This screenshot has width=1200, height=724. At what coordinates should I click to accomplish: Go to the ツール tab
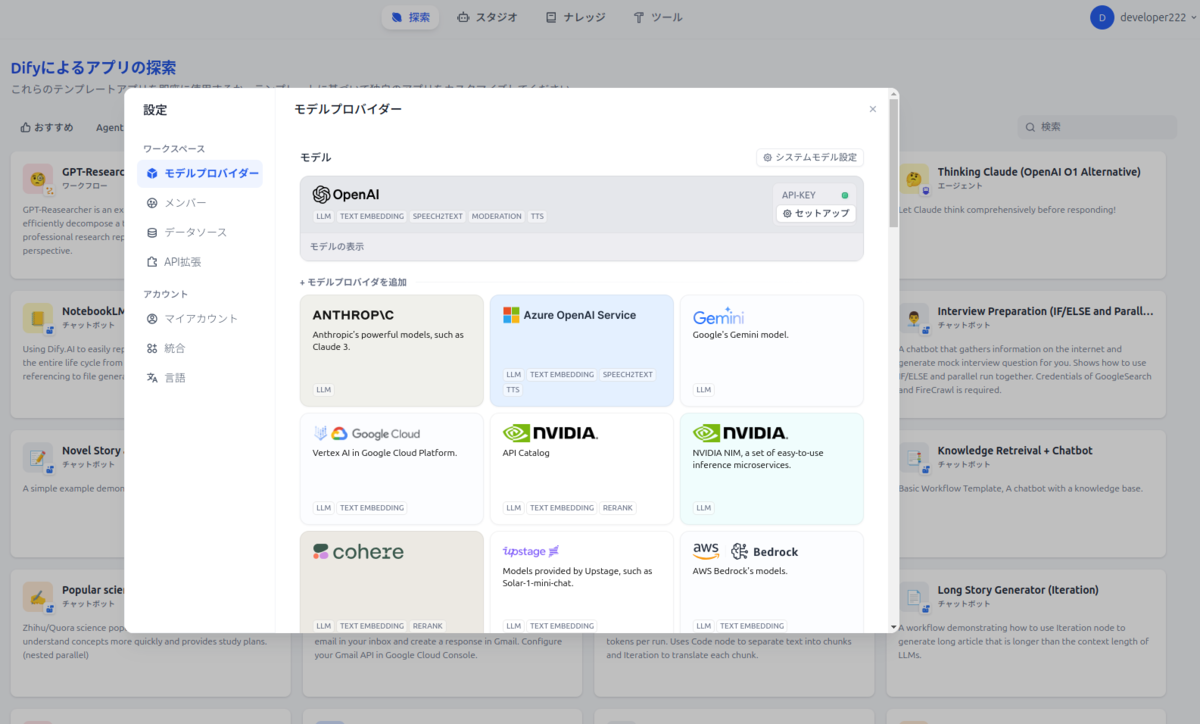[658, 17]
